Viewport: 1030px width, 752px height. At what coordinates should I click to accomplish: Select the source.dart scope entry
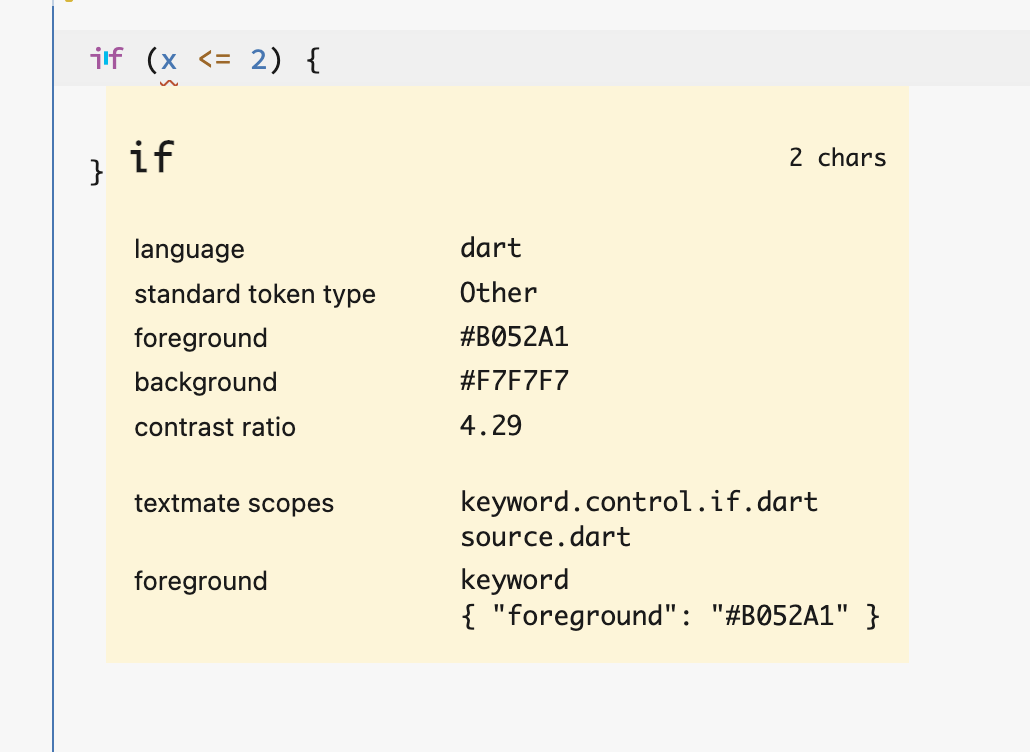(544, 537)
